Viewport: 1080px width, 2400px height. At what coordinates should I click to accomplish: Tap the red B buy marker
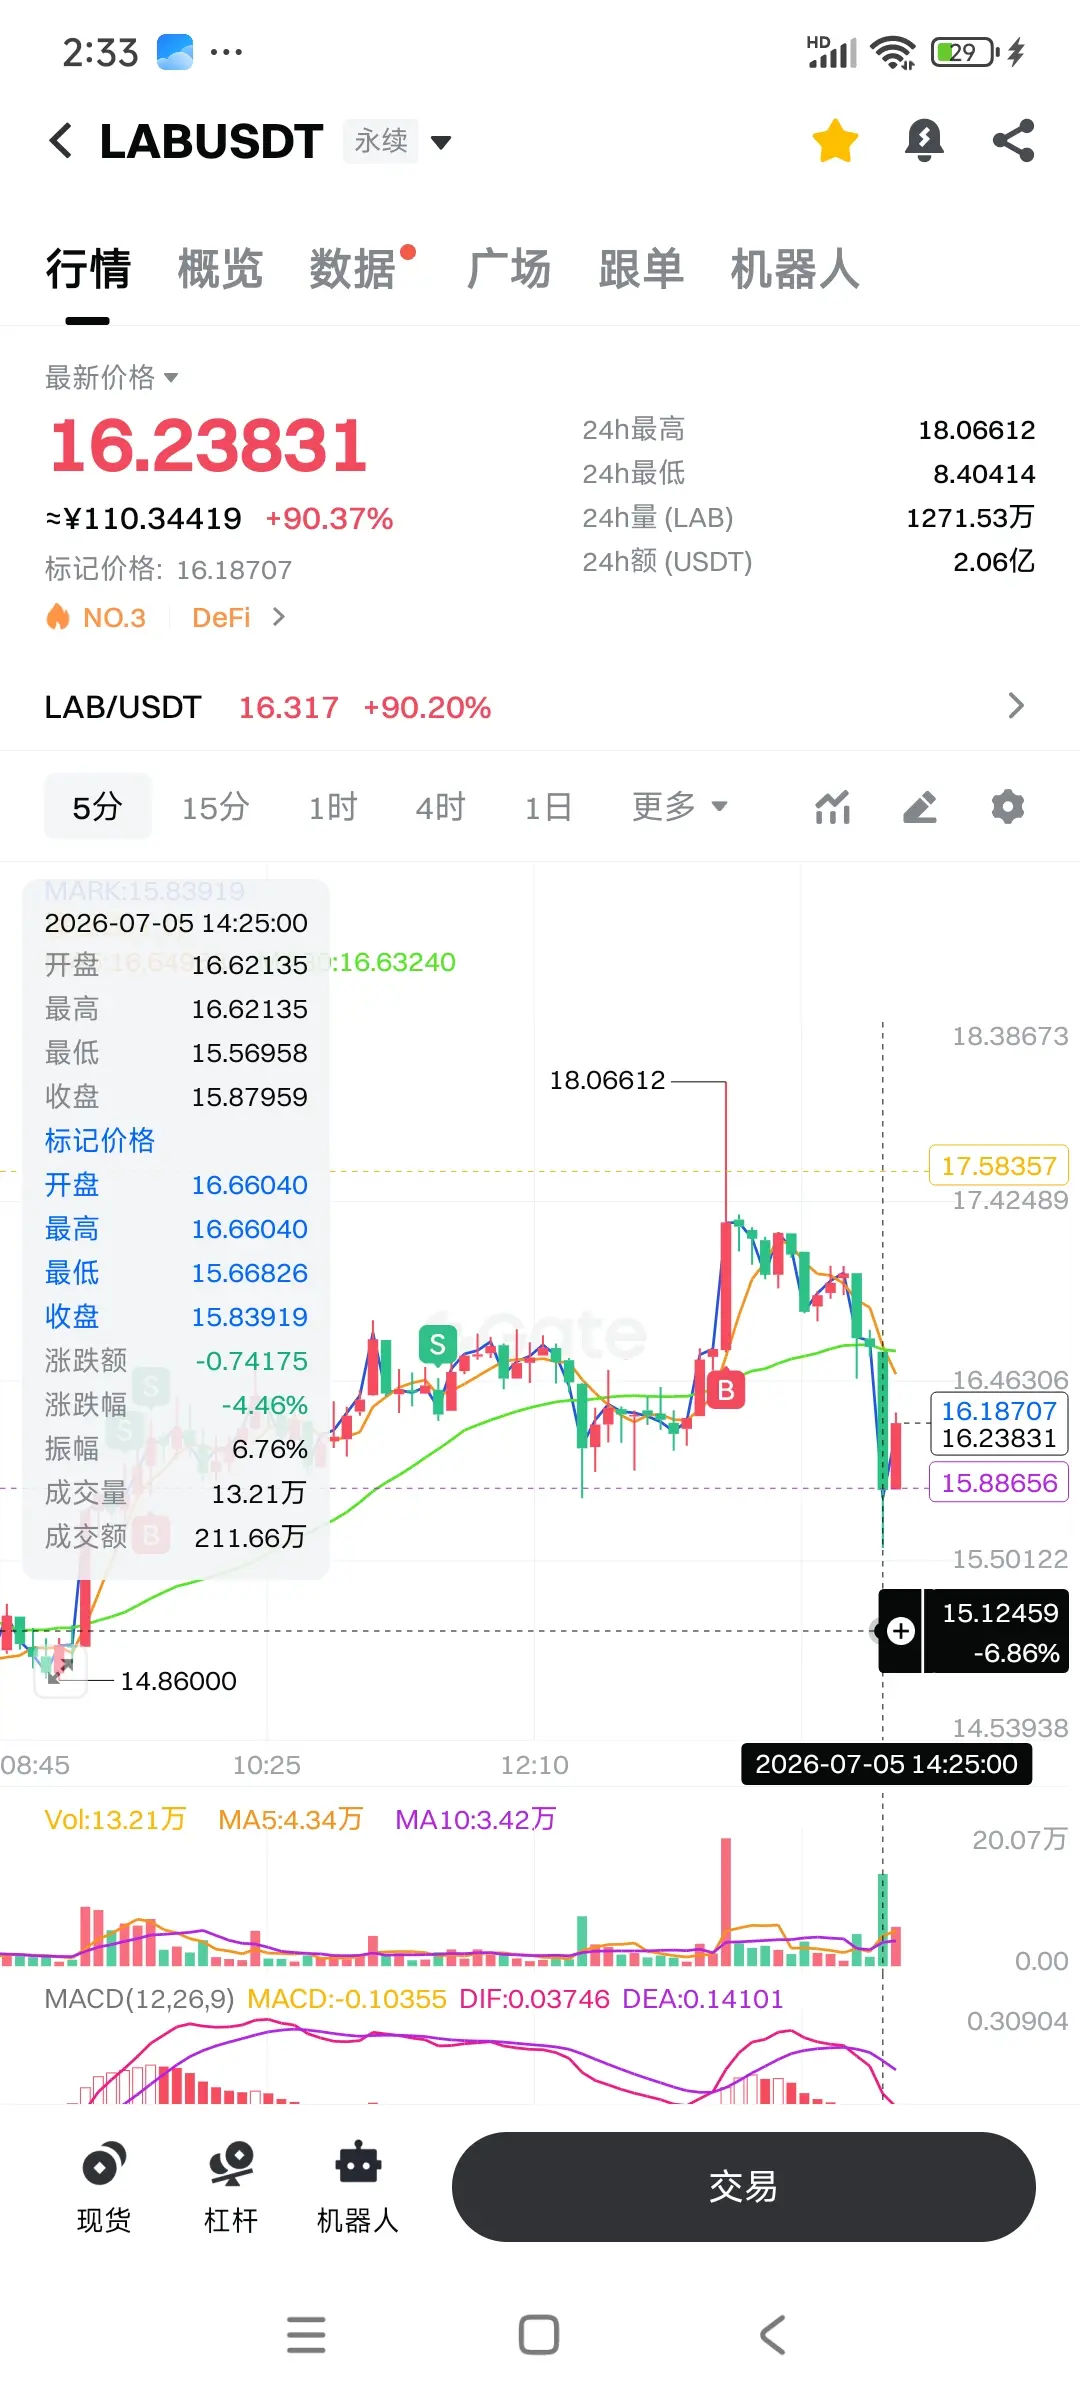coord(726,1389)
